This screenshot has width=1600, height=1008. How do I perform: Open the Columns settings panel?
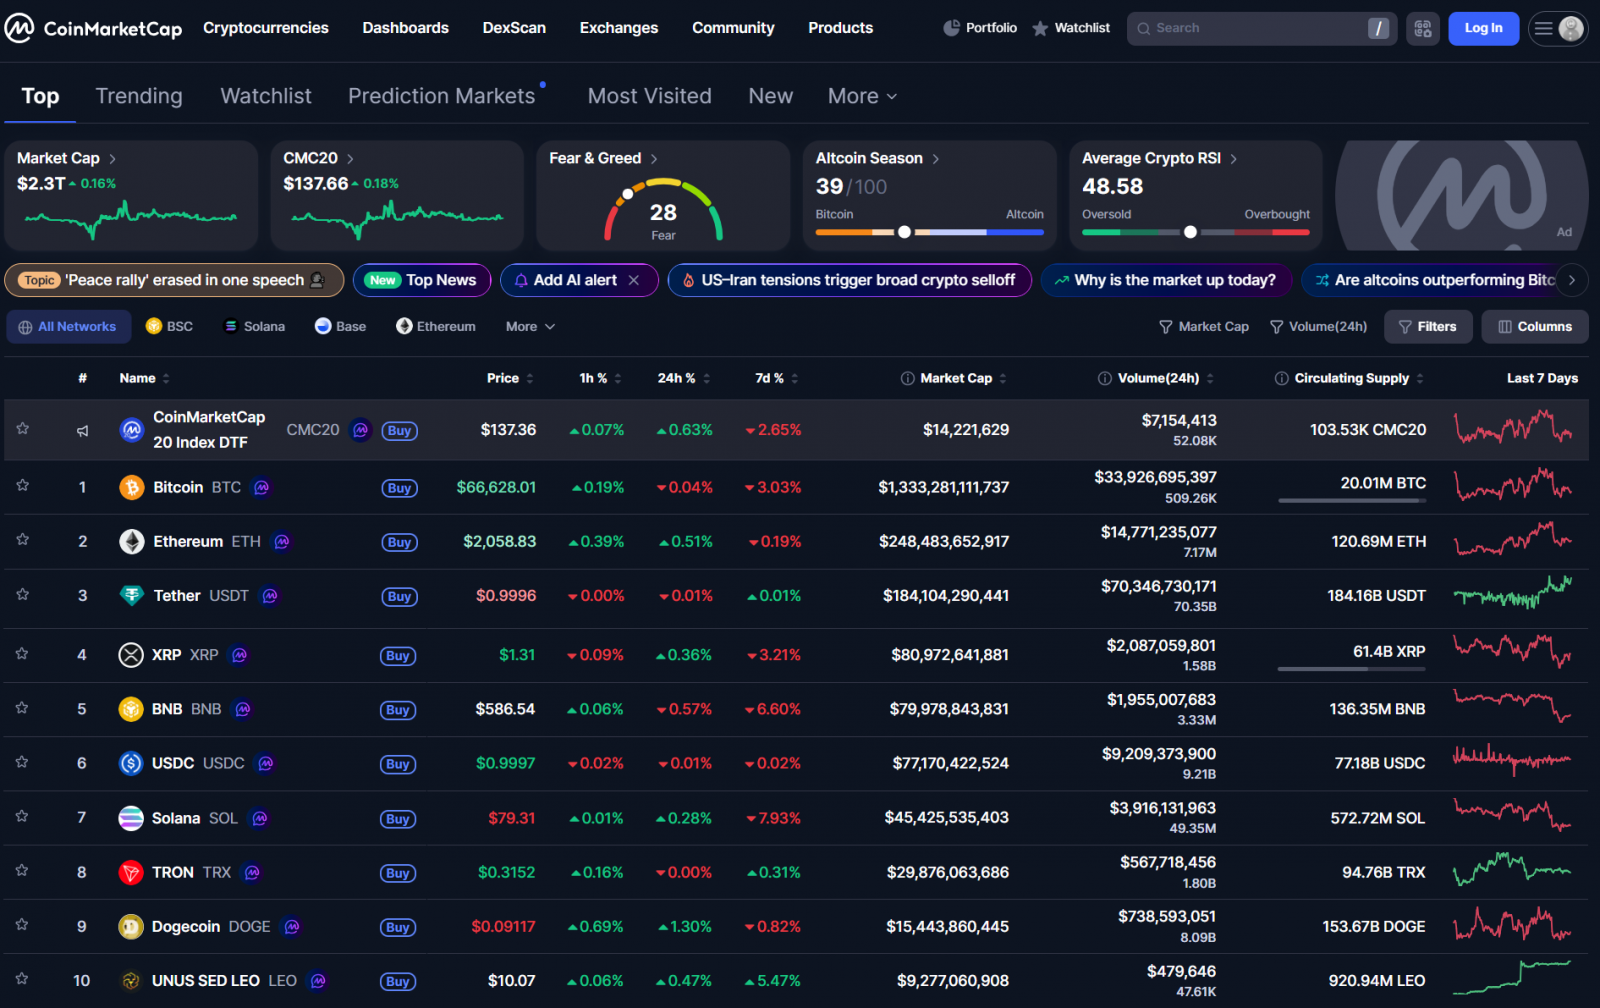(x=1534, y=326)
